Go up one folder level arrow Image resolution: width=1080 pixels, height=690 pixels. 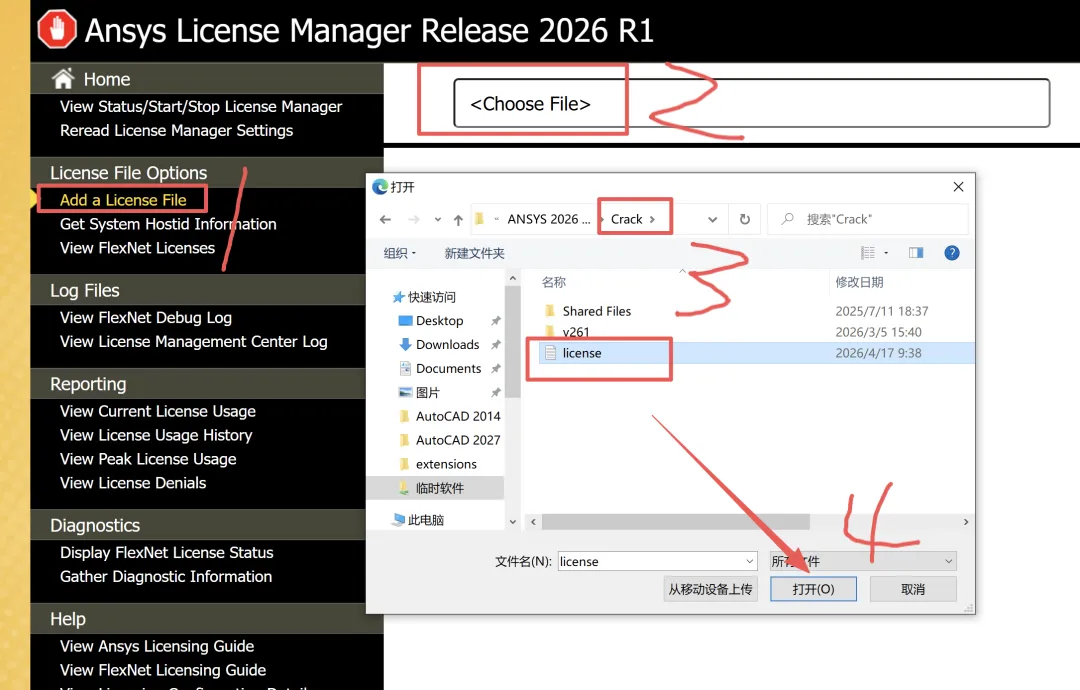tap(458, 219)
